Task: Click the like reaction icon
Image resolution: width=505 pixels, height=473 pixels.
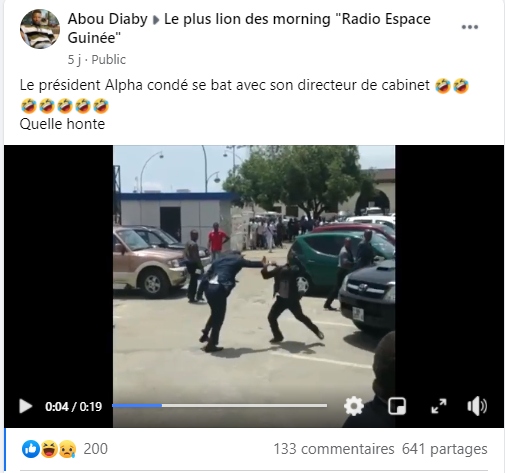Action: click(31, 449)
